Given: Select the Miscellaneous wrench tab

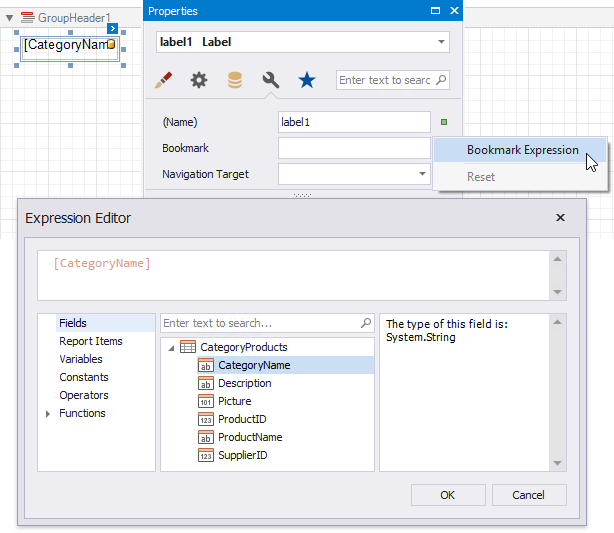Looking at the screenshot, I should tap(270, 80).
